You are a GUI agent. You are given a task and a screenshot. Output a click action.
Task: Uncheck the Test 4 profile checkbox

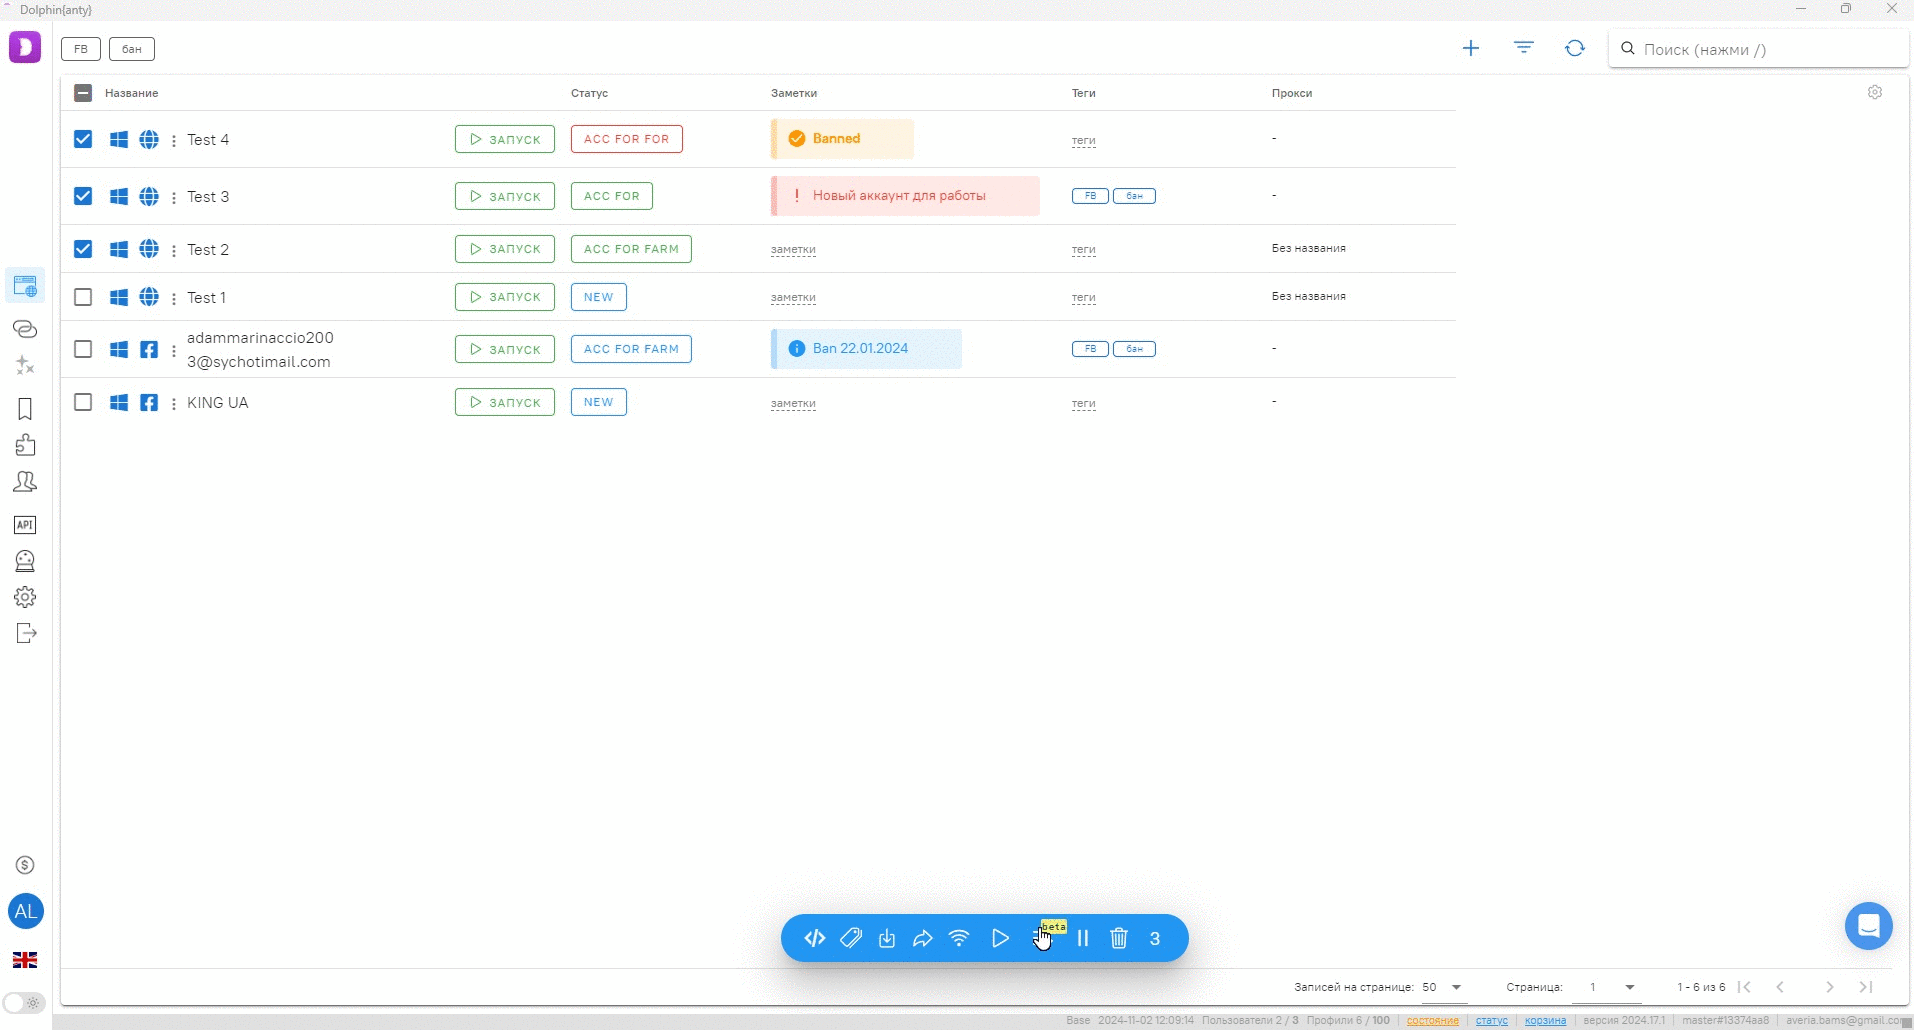click(x=83, y=139)
